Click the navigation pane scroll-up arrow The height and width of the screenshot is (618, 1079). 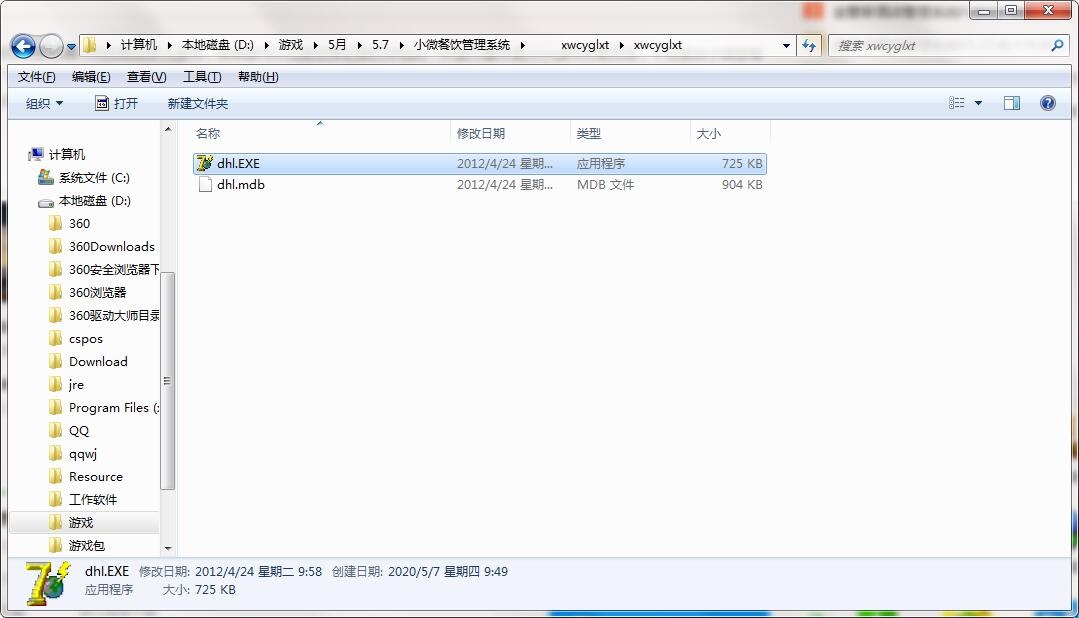(168, 129)
